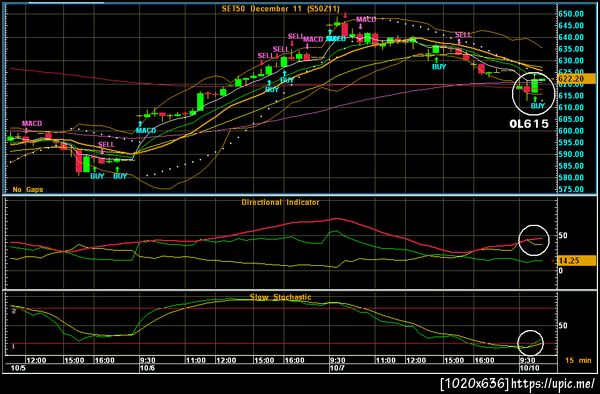
Task: Click the 595.00 price axis label
Action: click(x=571, y=142)
